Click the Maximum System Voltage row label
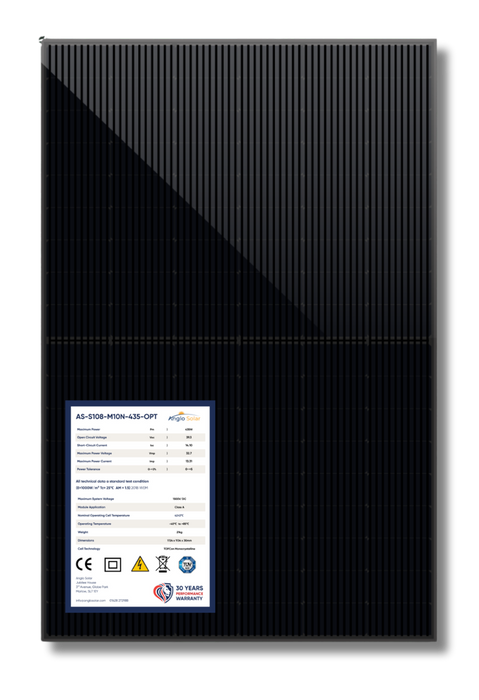 click(x=96, y=499)
